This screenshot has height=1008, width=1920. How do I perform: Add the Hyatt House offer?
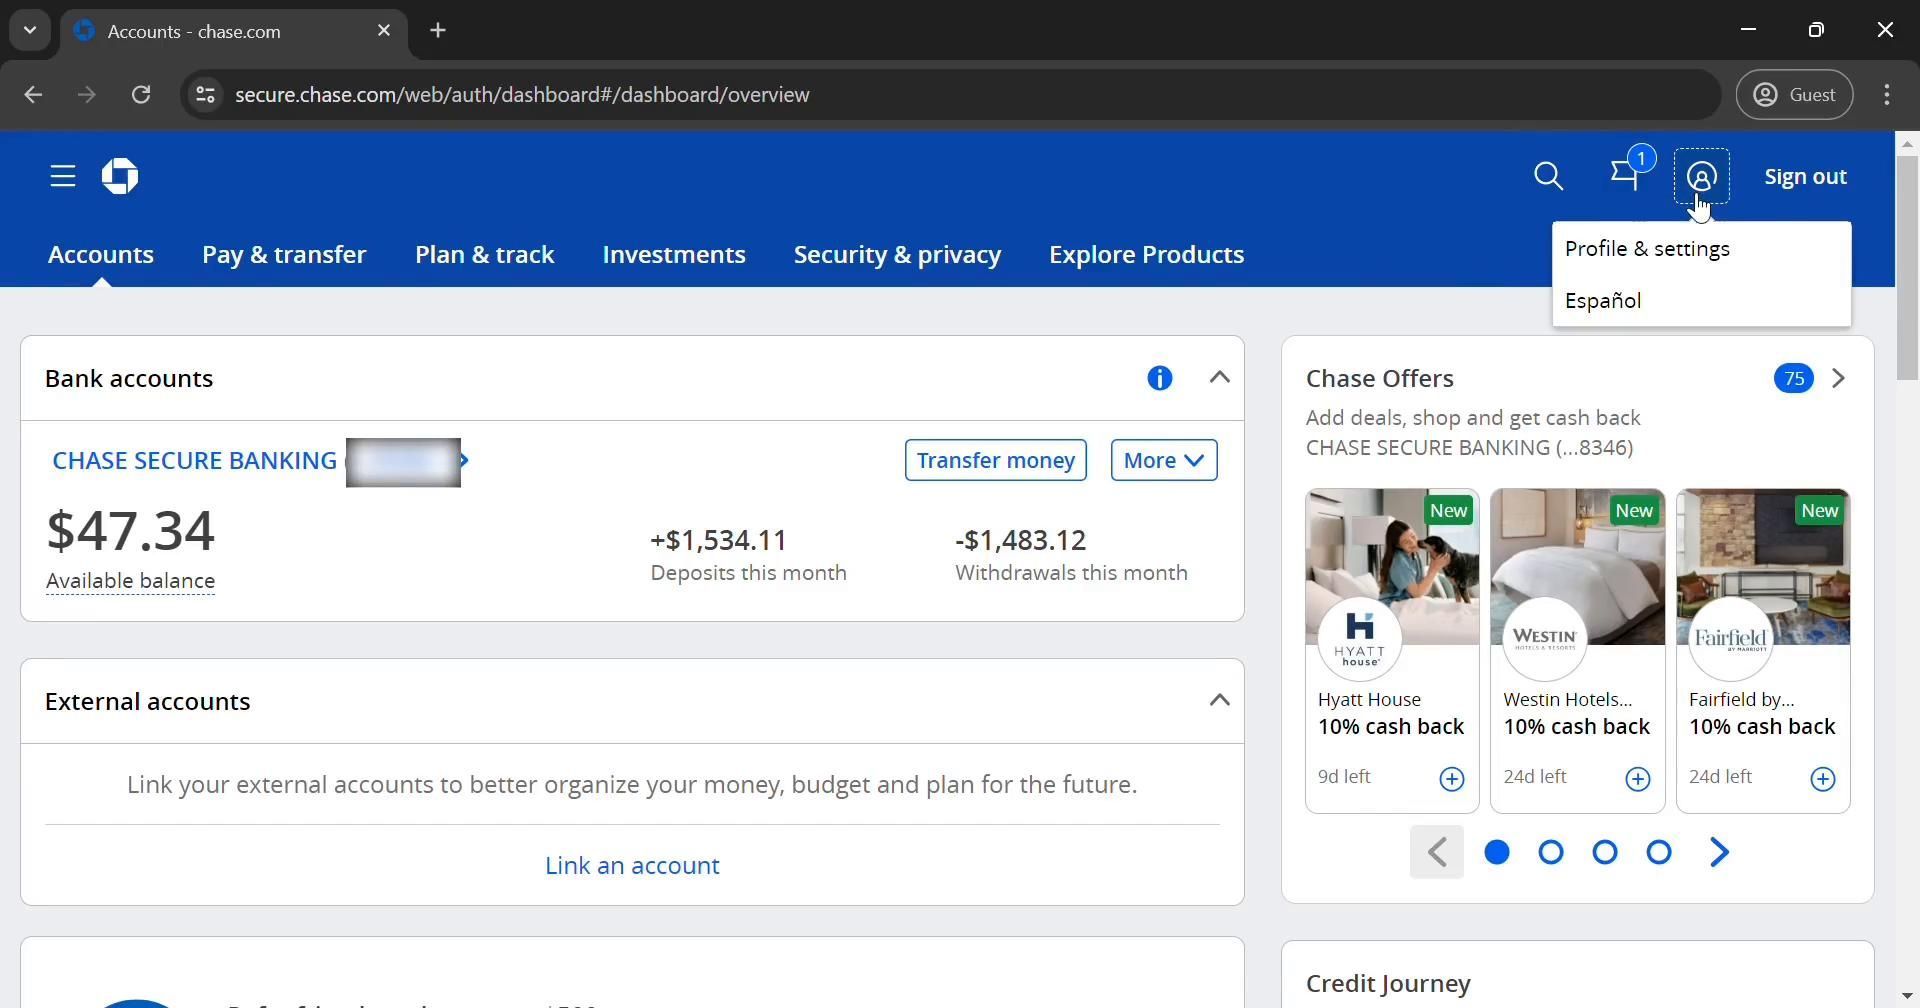tap(1451, 779)
